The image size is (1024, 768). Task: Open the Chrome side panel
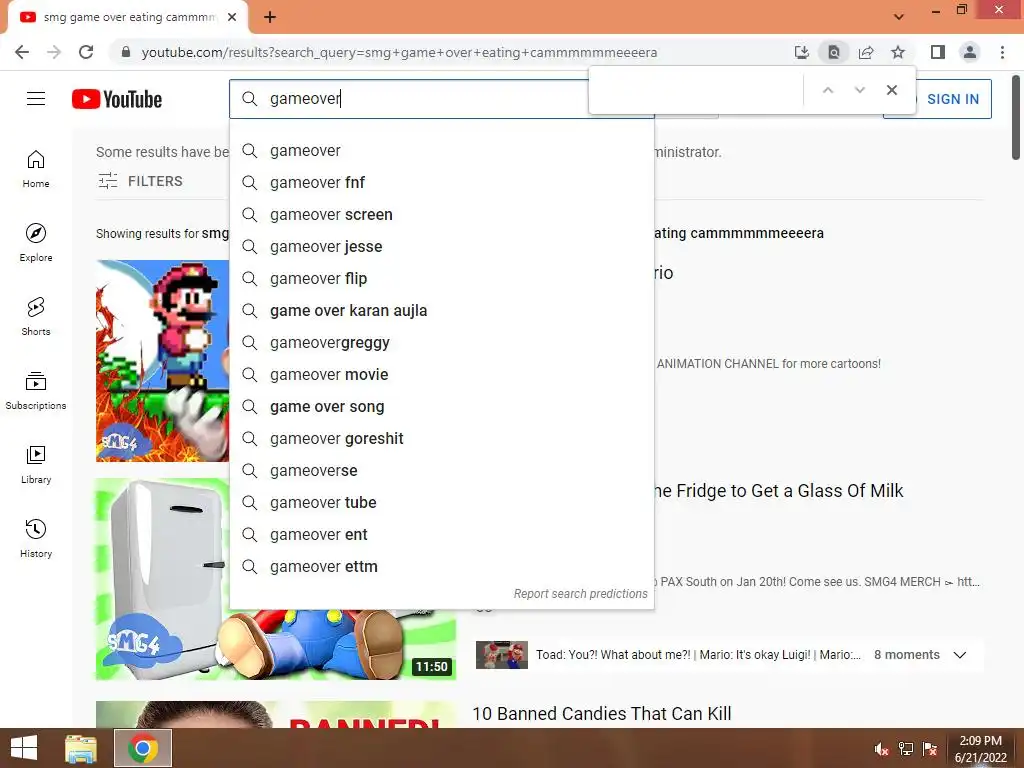(x=938, y=52)
